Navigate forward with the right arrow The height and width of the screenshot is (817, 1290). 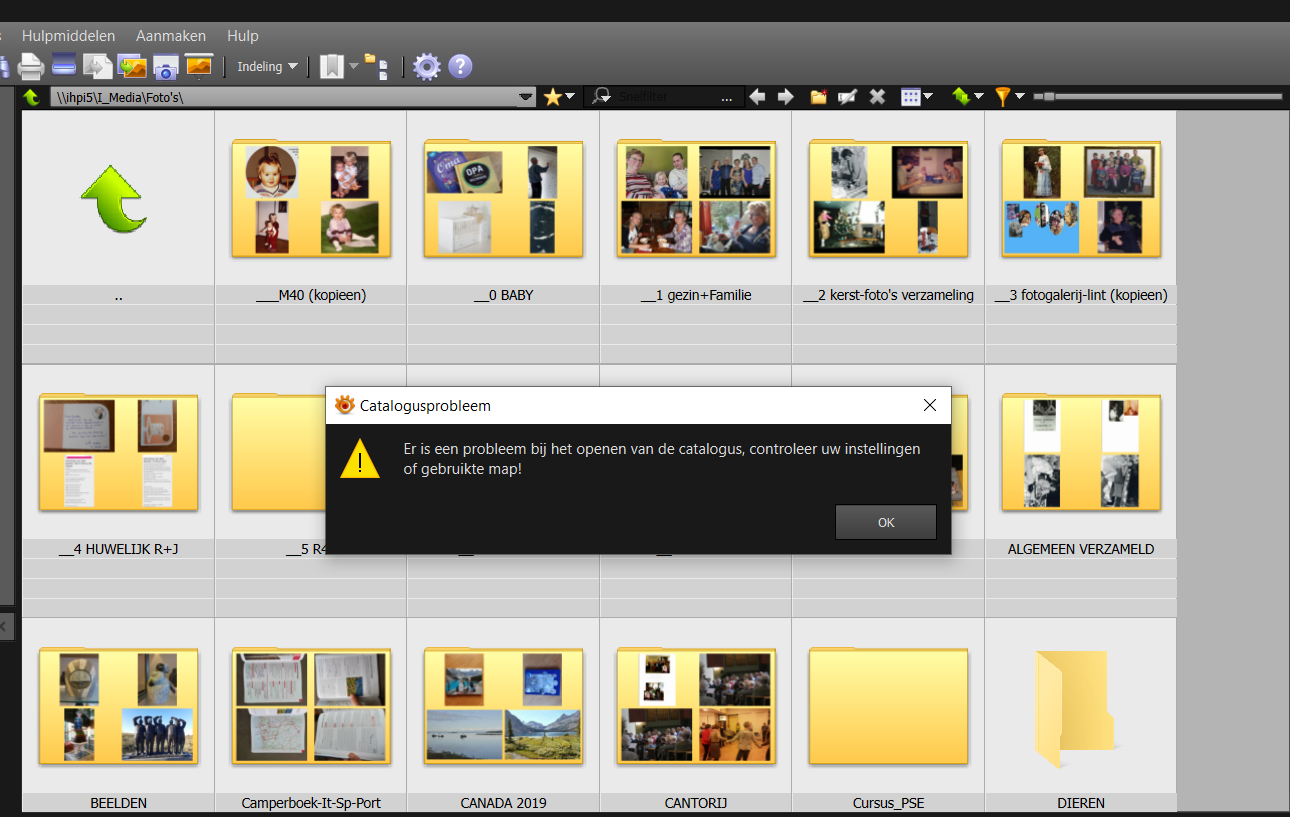click(x=785, y=97)
